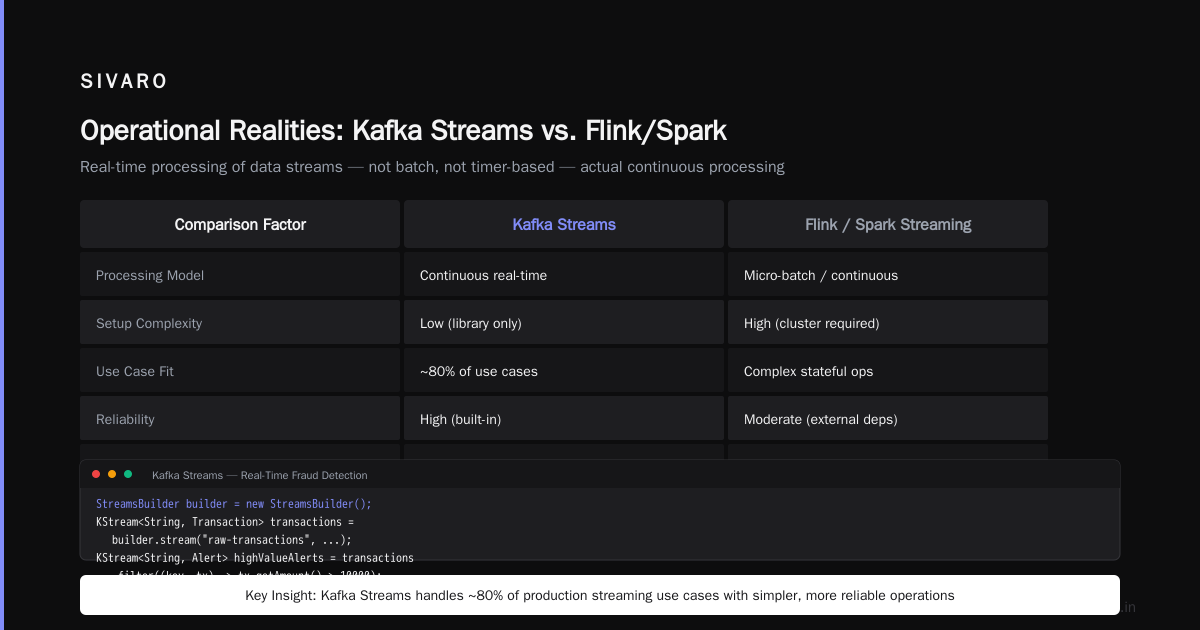This screenshot has width=1200, height=630.
Task: Click the builder.stream("raw-transactions") code line
Action: 232,540
